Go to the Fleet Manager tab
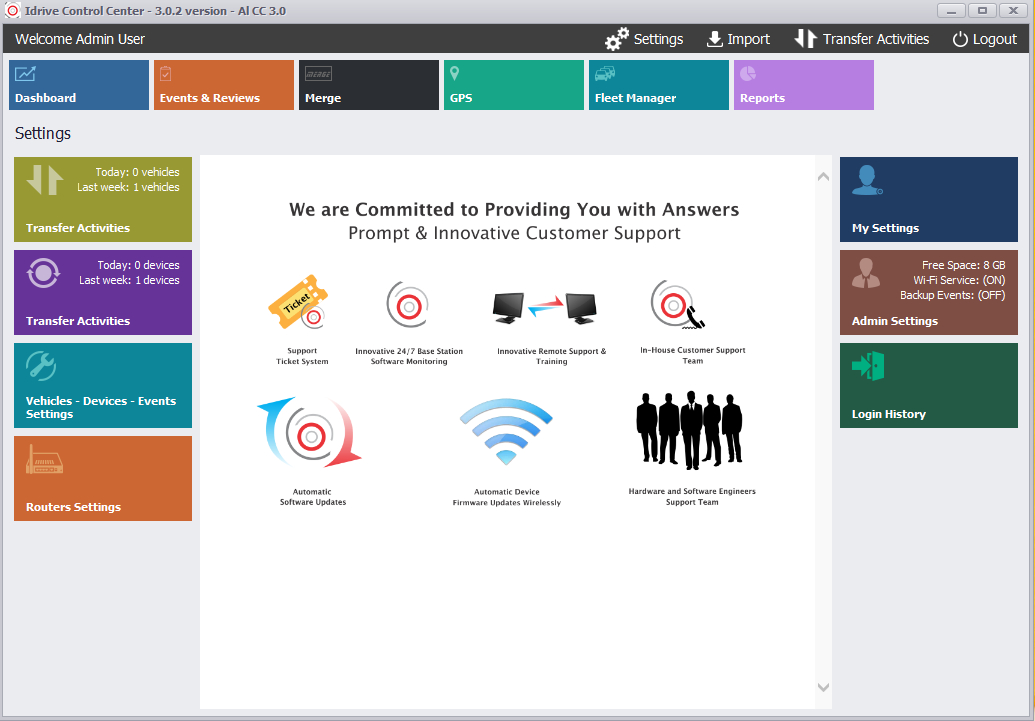The width and height of the screenshot is (1035, 721). (659, 85)
